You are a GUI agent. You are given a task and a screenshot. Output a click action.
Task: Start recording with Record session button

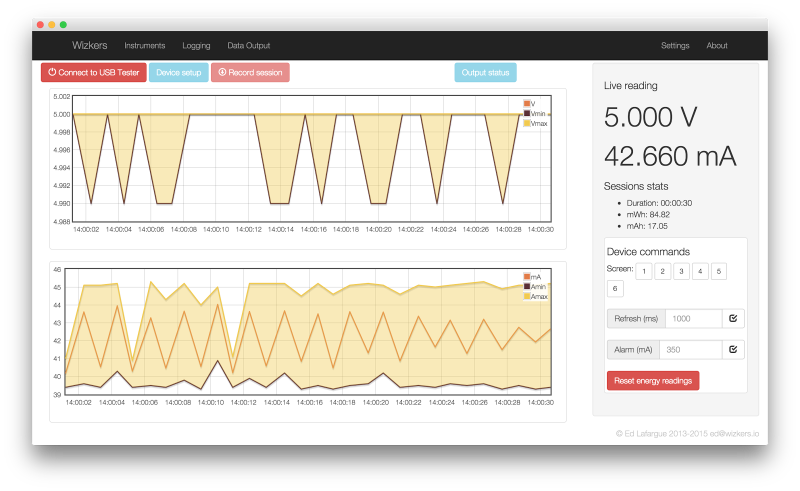[x=250, y=72]
